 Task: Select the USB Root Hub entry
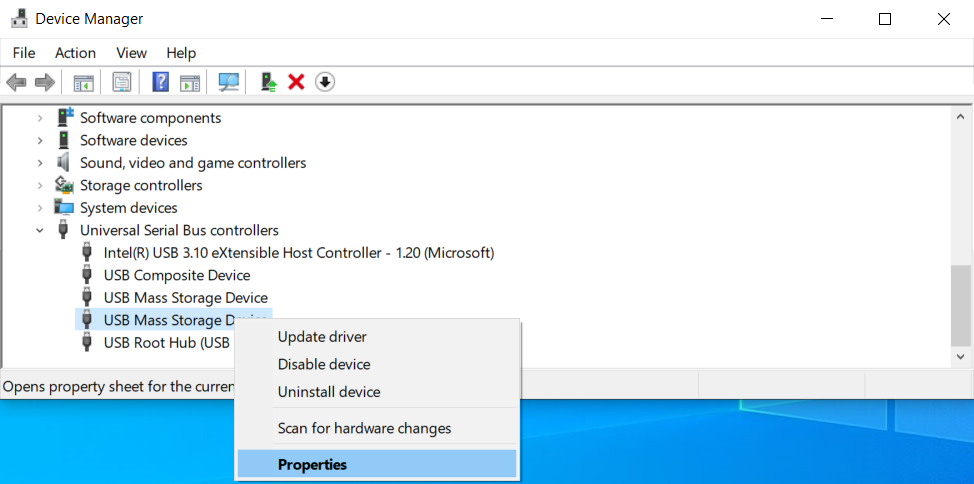tap(166, 342)
